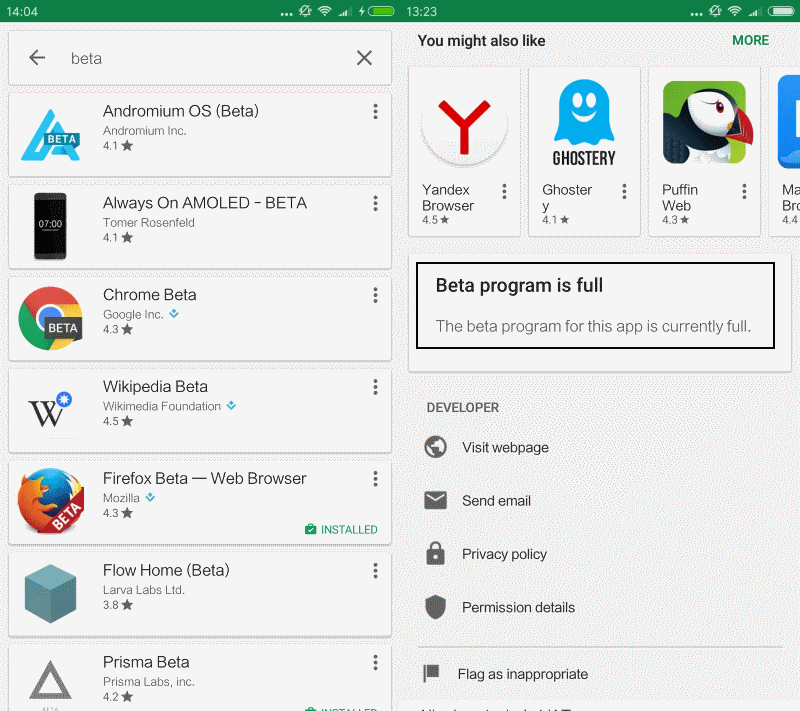Screen dimensions: 800x711
Task: Open overflow menu for Flow Home (Beta)
Action: [x=375, y=571]
